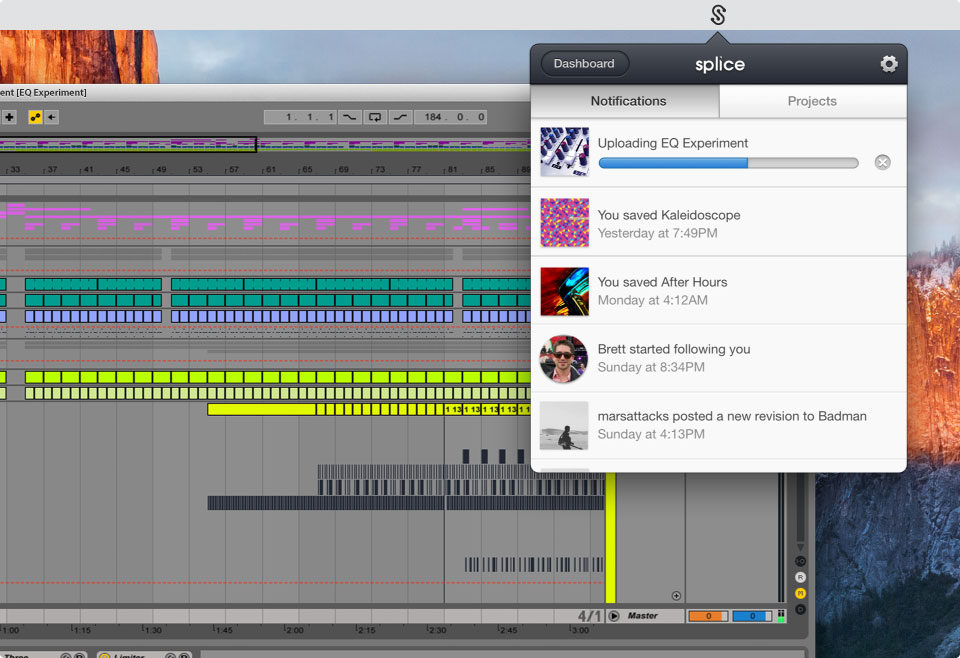
Task: Click the 4/1 quantization display
Action: pyautogui.click(x=590, y=616)
